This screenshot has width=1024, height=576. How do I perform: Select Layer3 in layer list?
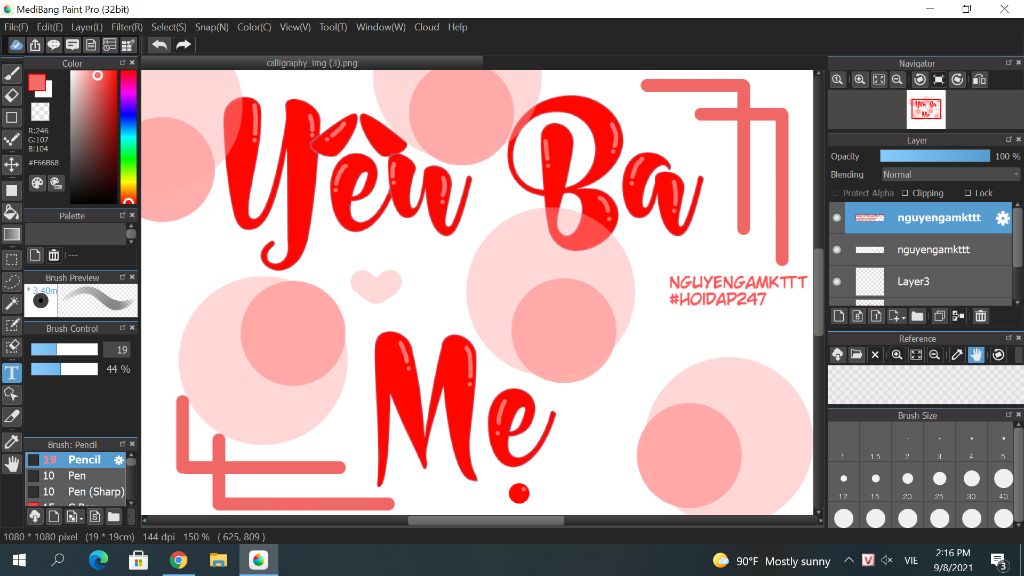tap(928, 281)
